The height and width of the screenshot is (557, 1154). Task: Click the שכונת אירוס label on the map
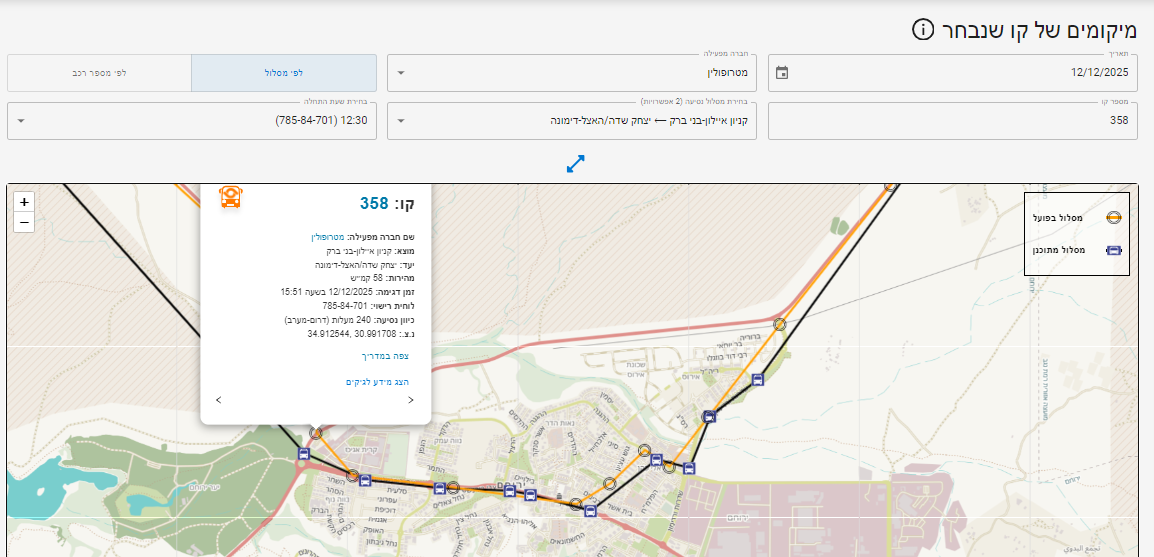click(637, 369)
